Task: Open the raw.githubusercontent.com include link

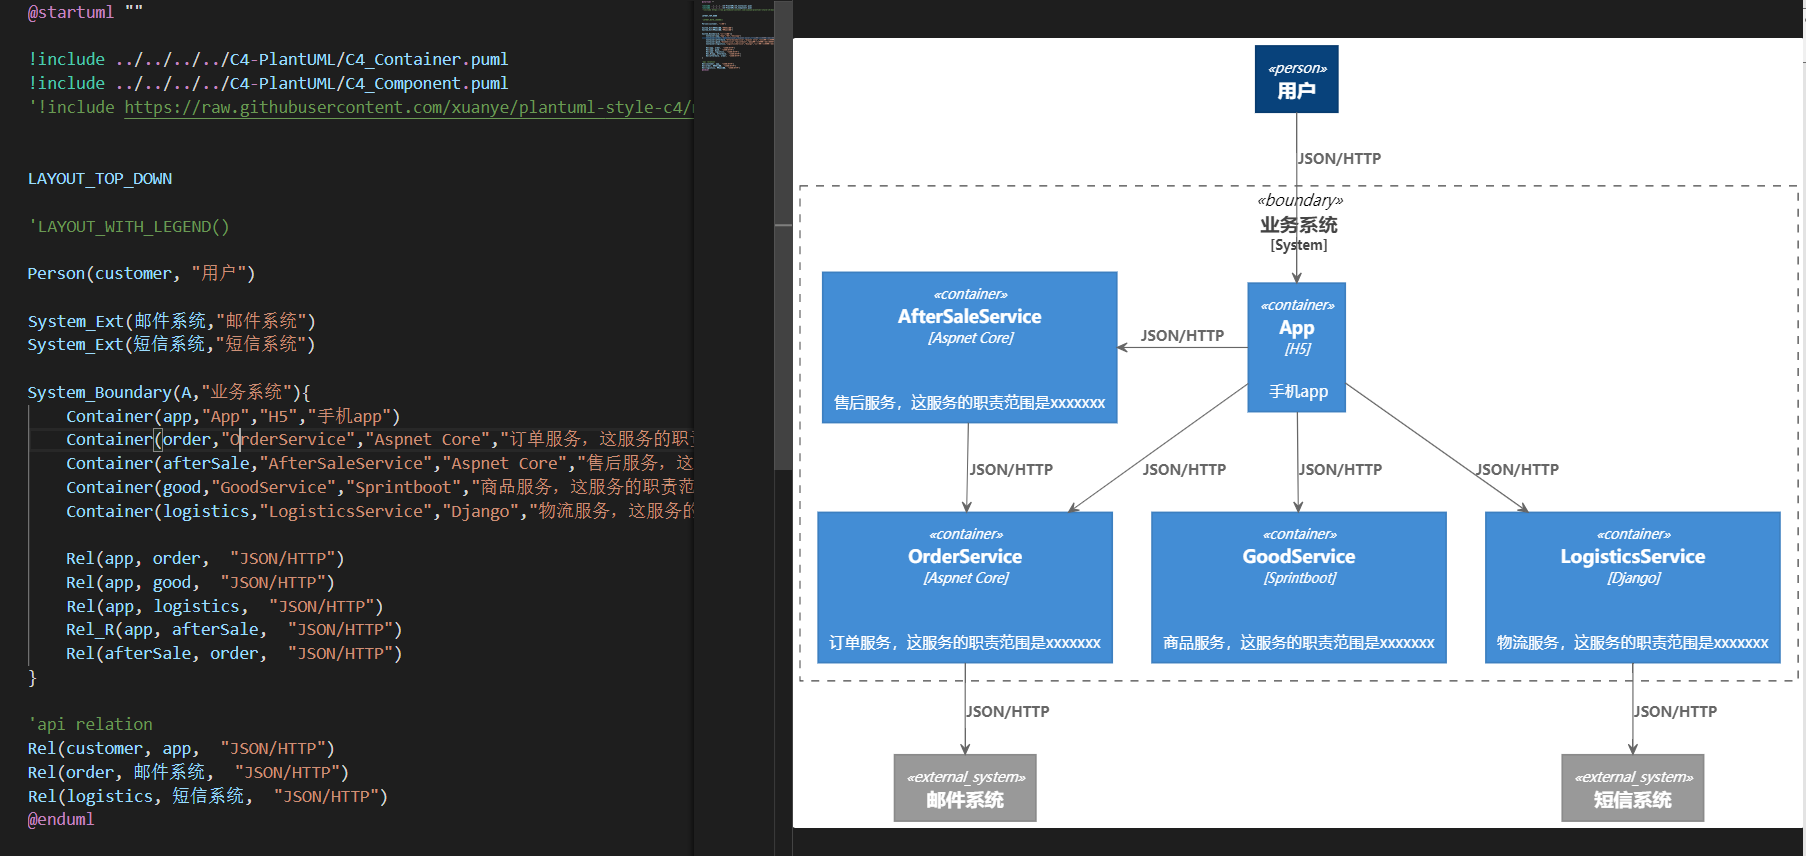Action: [x=408, y=107]
